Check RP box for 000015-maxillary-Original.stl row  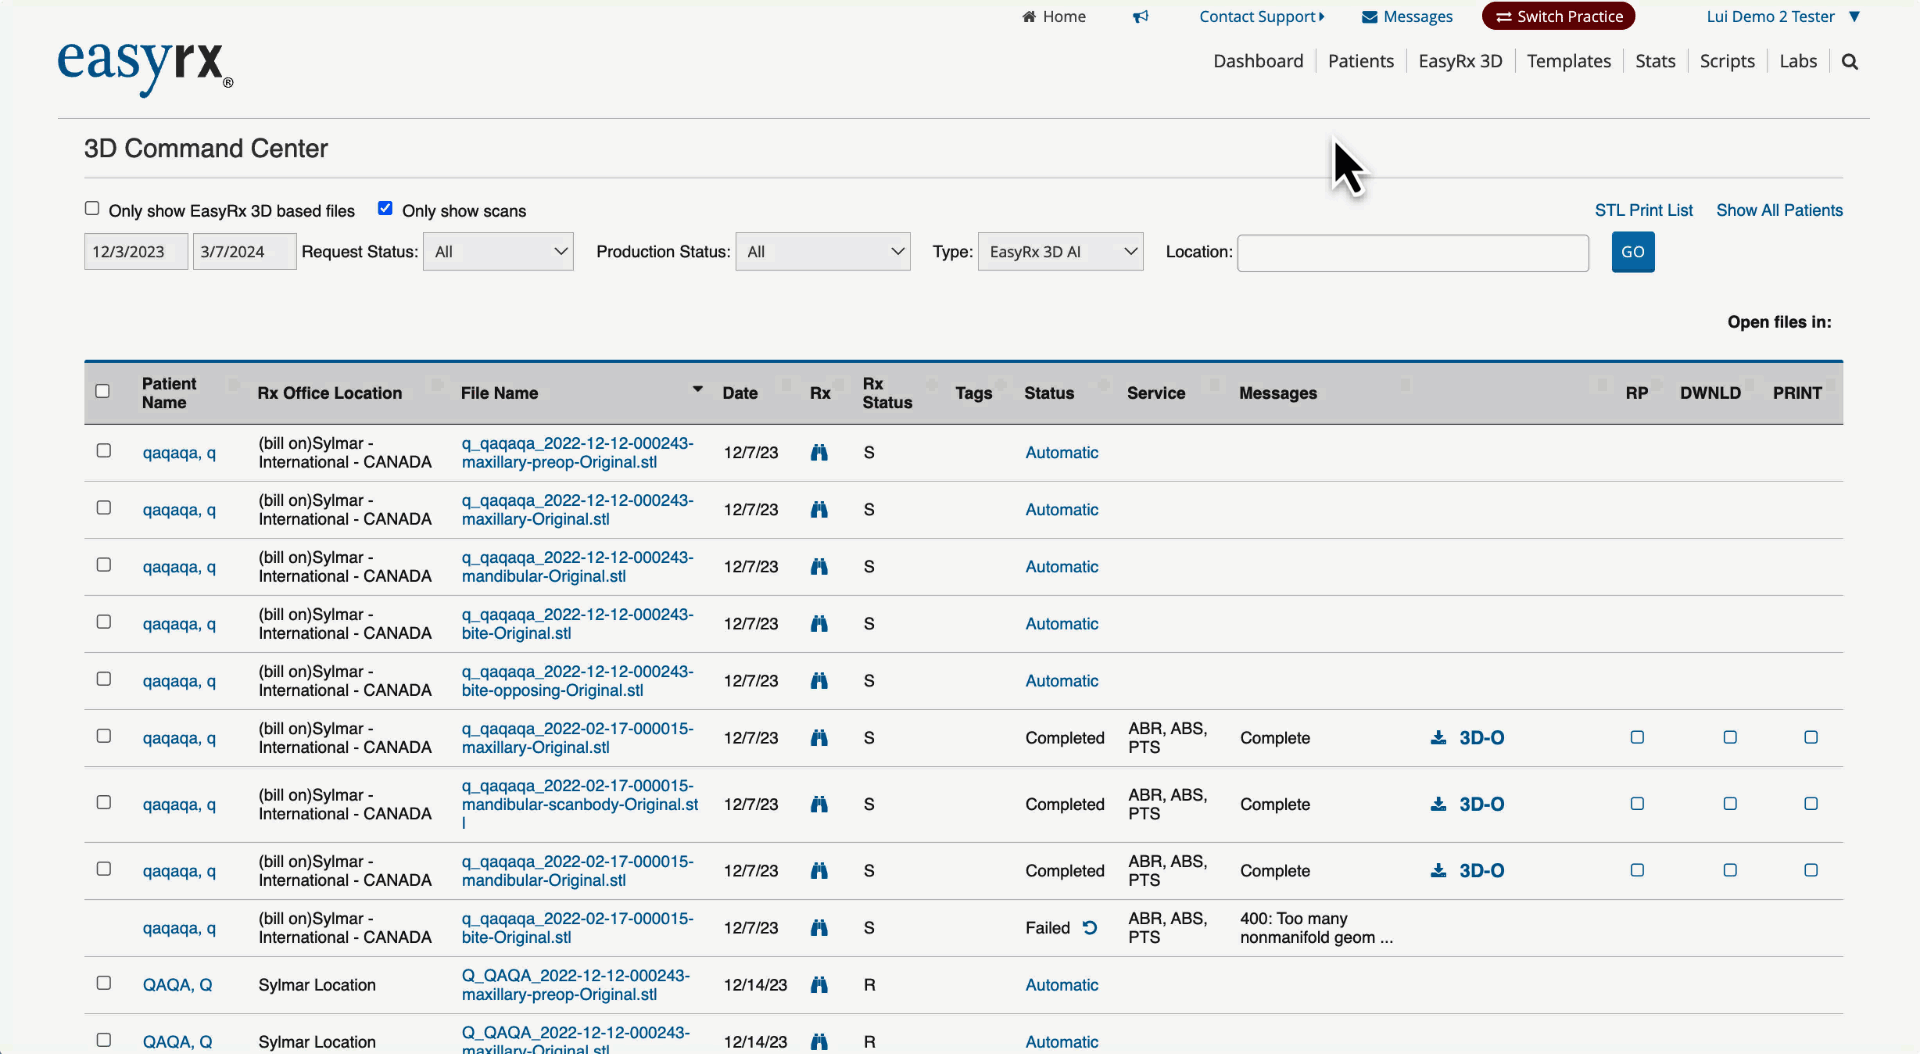1637,737
